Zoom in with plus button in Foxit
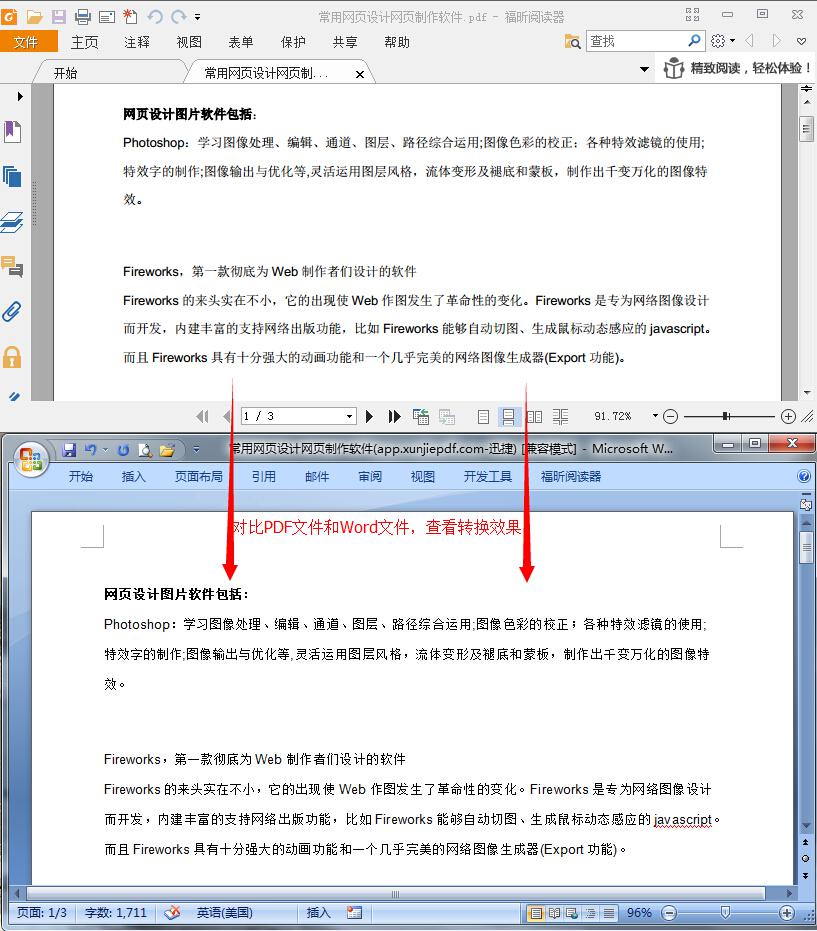 click(x=788, y=417)
